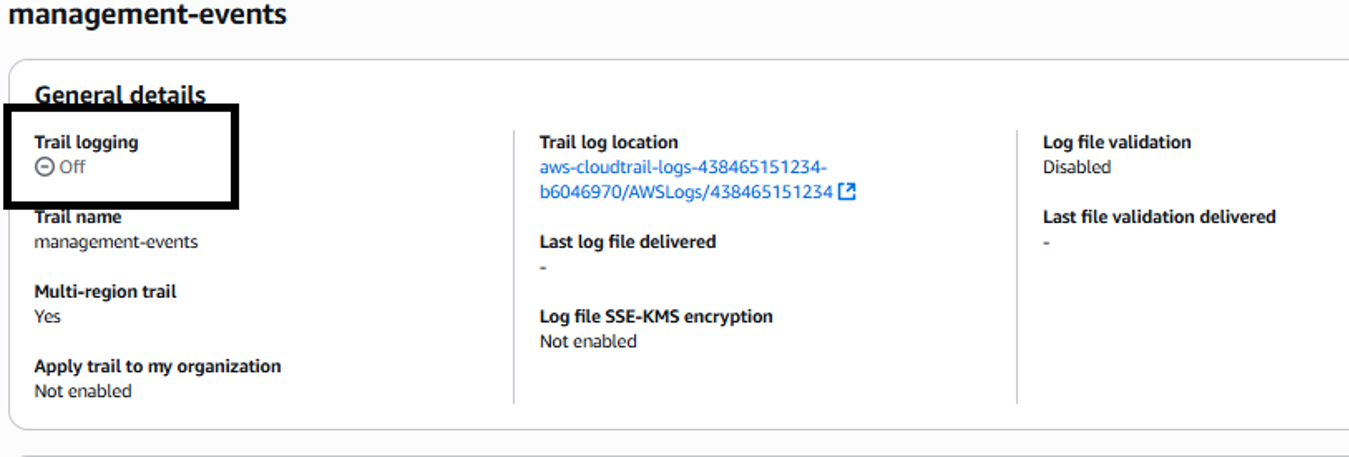1349x457 pixels.
Task: Click Not enabled under Apply trail to organization
Action: coord(83,391)
